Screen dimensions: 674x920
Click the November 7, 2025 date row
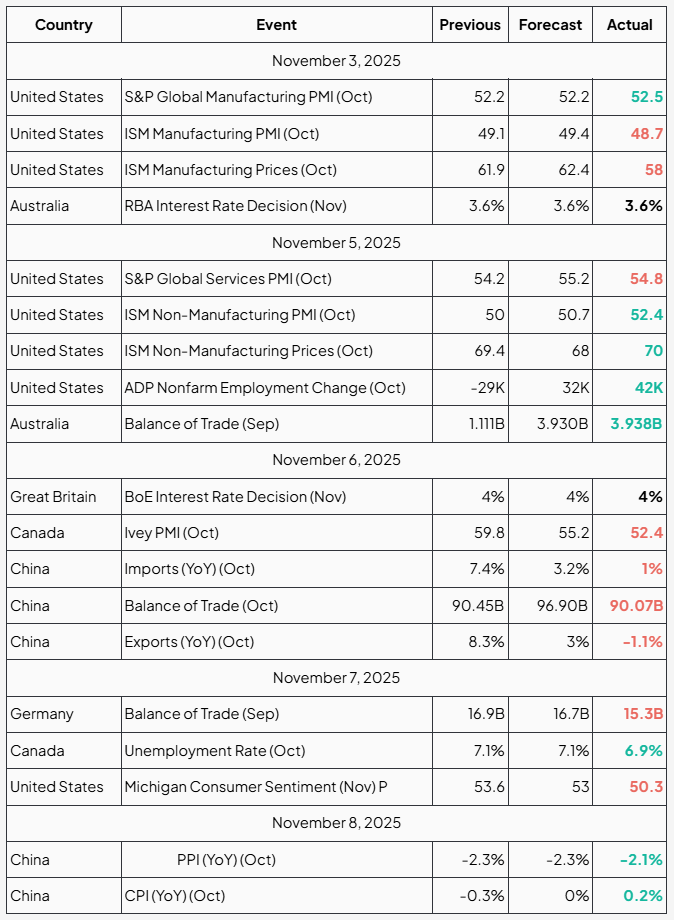(336, 678)
